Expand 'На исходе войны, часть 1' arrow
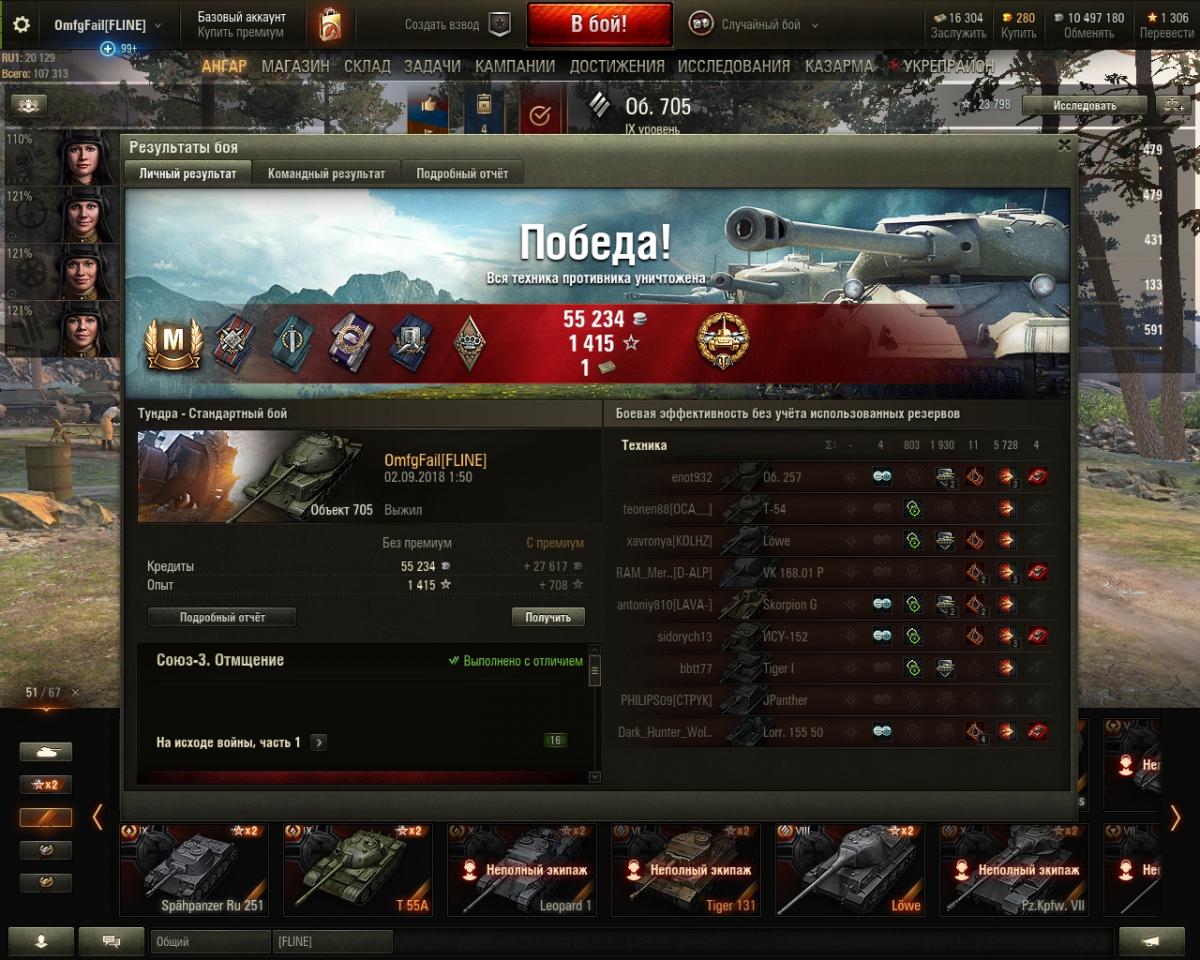The image size is (1200, 960). [x=318, y=742]
